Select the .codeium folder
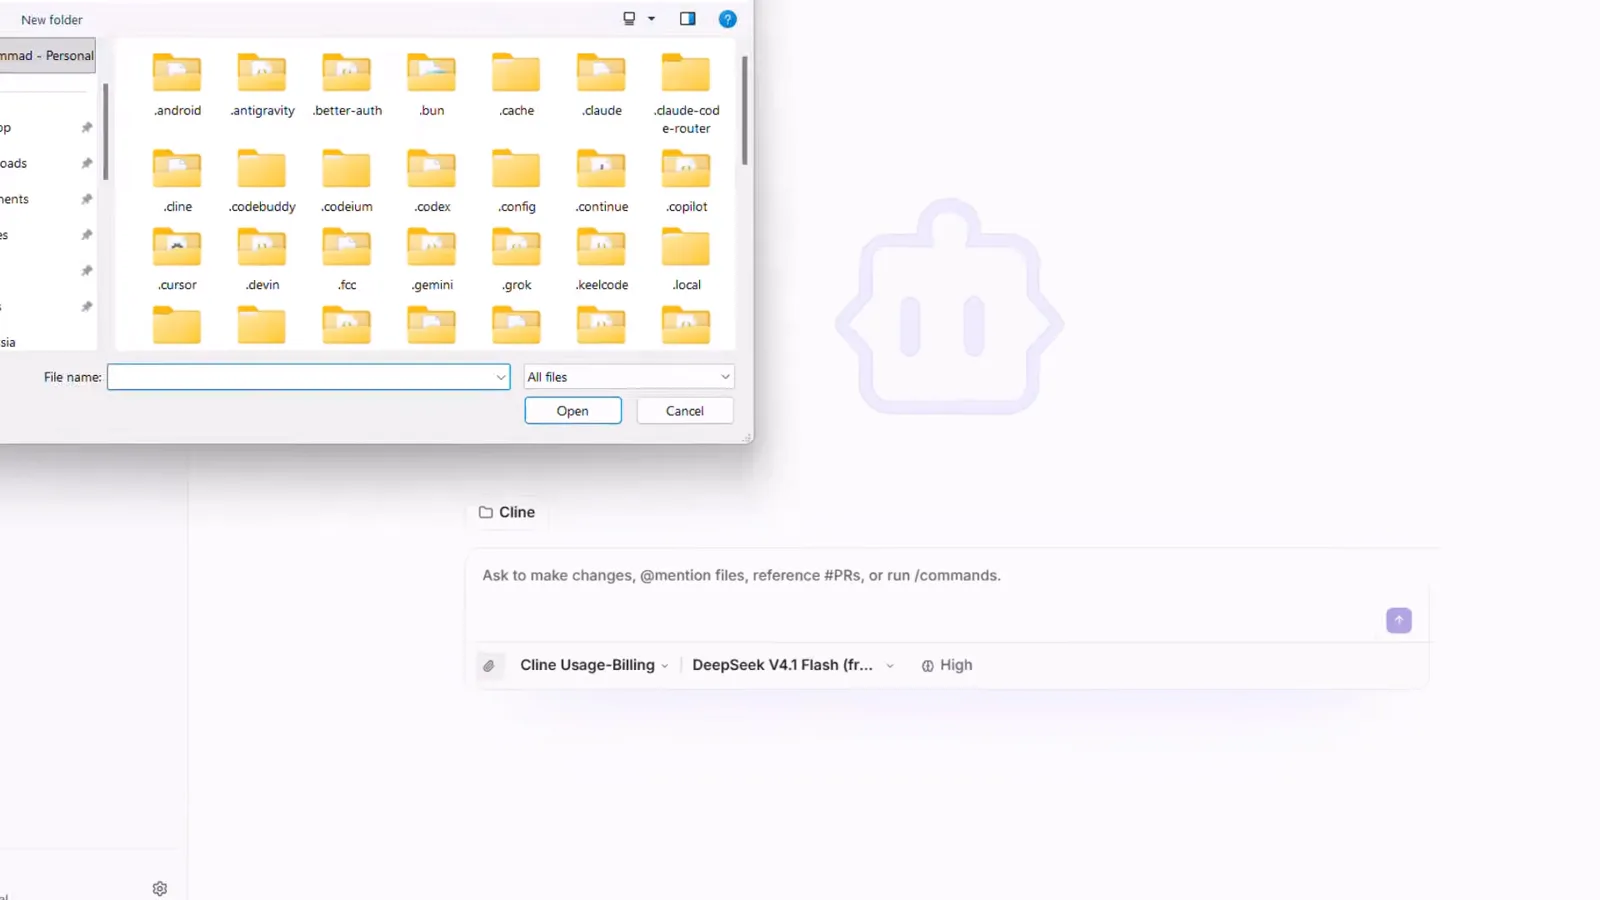1600x900 pixels. pos(347,181)
